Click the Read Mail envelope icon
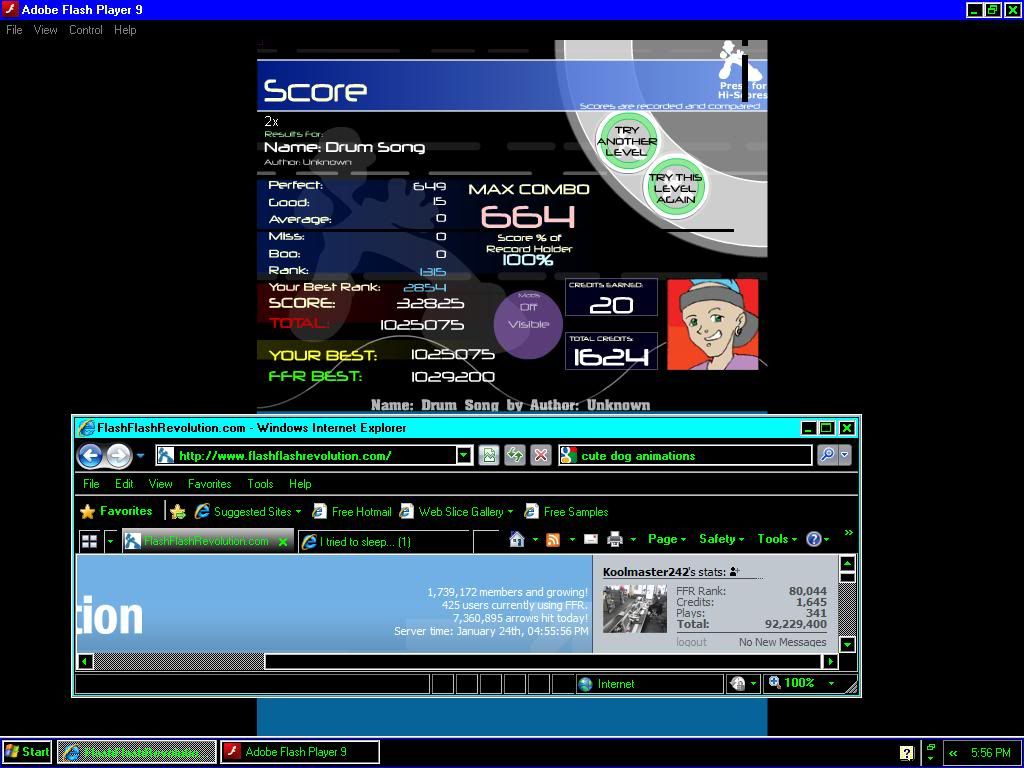The height and width of the screenshot is (768, 1024). click(590, 539)
